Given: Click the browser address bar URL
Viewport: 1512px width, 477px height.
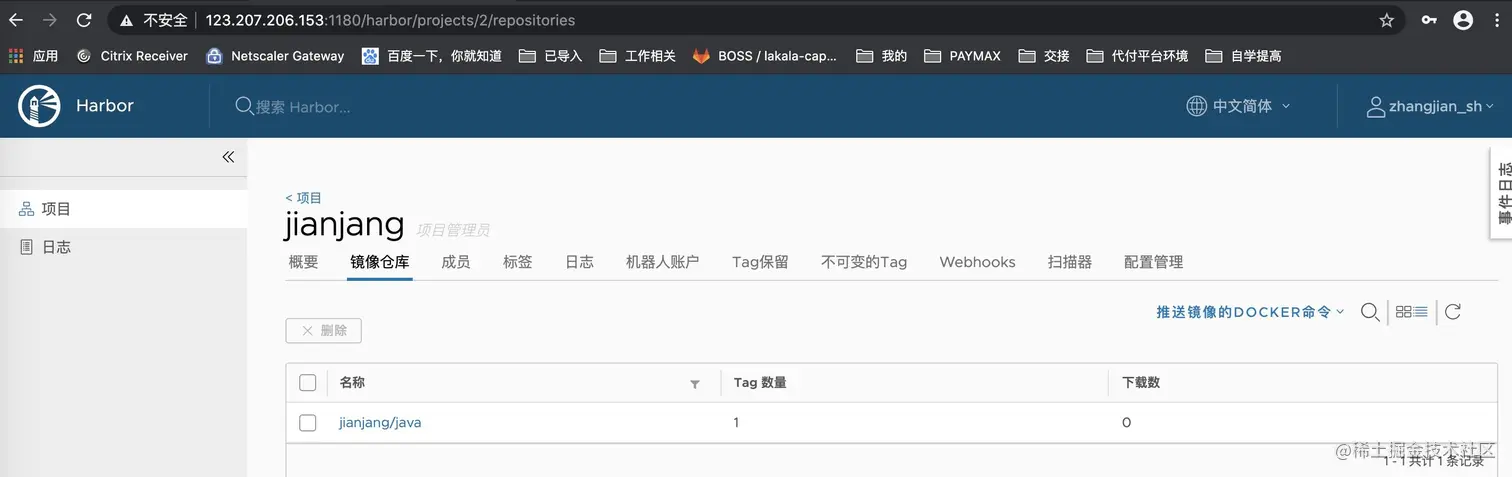Looking at the screenshot, I should pyautogui.click(x=390, y=20).
